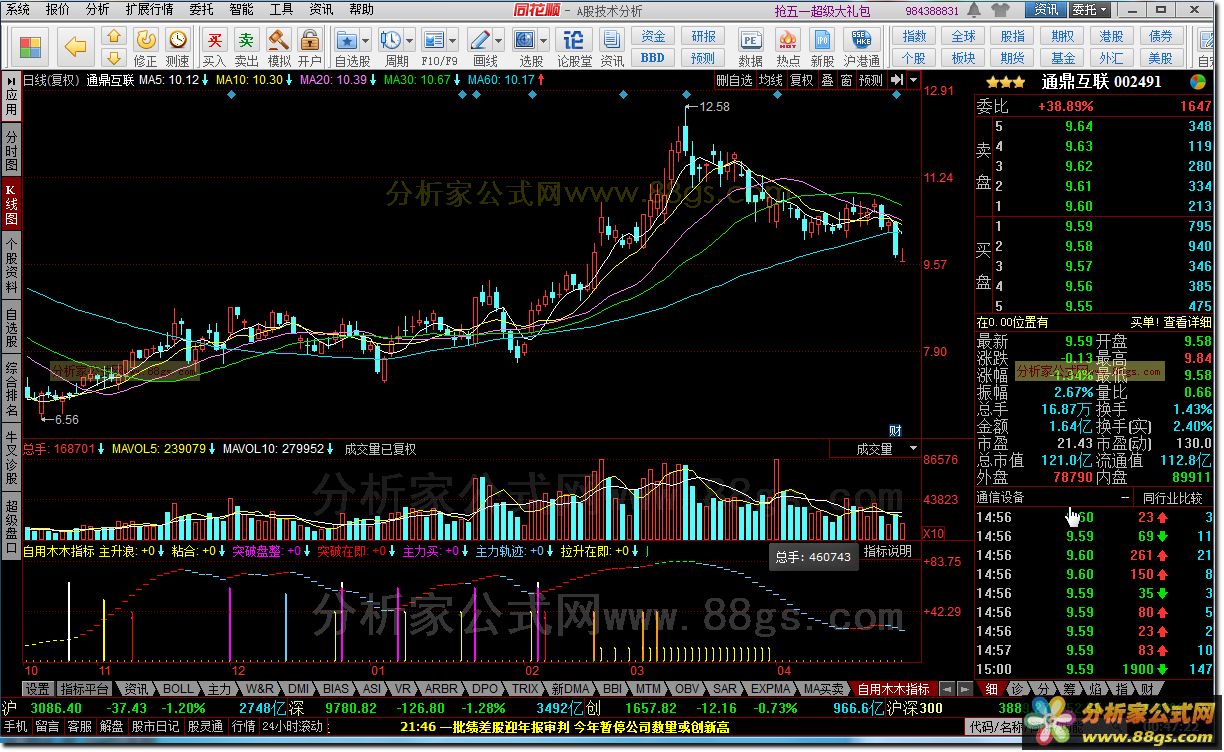Viewport: 1224px width, 752px height.
Task: Select the 分时图 sidebar tab
Action: point(11,150)
